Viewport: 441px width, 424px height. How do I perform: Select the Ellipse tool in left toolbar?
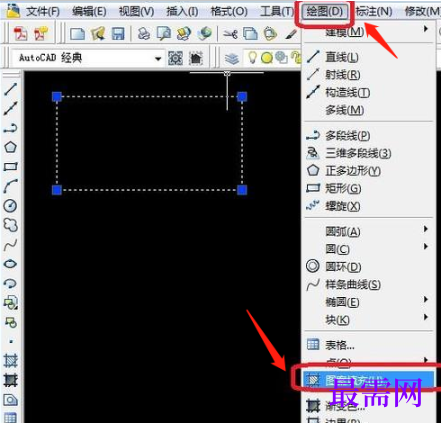click(x=10, y=264)
